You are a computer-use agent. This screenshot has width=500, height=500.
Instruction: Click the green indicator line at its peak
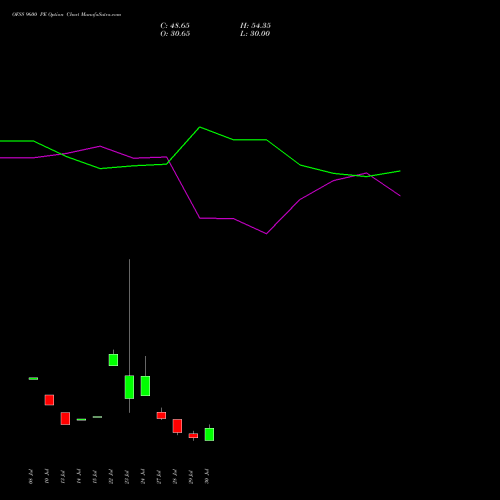pos(200,127)
